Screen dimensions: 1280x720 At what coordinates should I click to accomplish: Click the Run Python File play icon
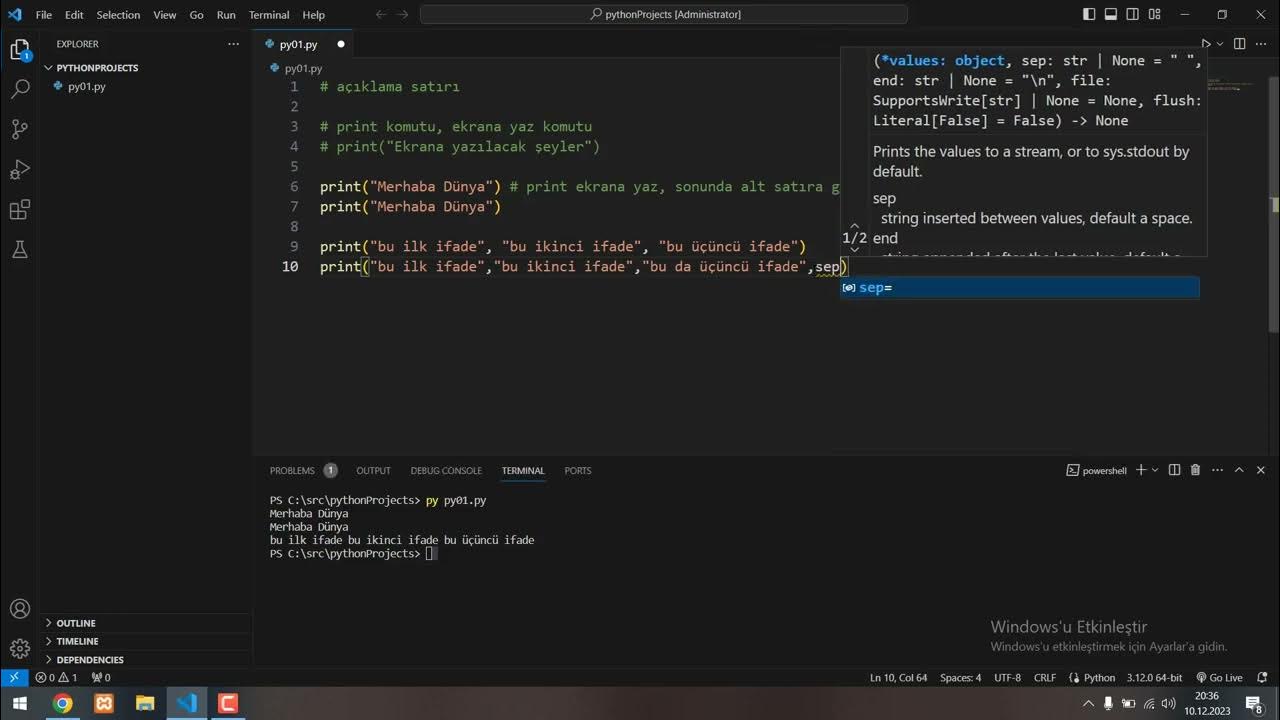[1205, 44]
